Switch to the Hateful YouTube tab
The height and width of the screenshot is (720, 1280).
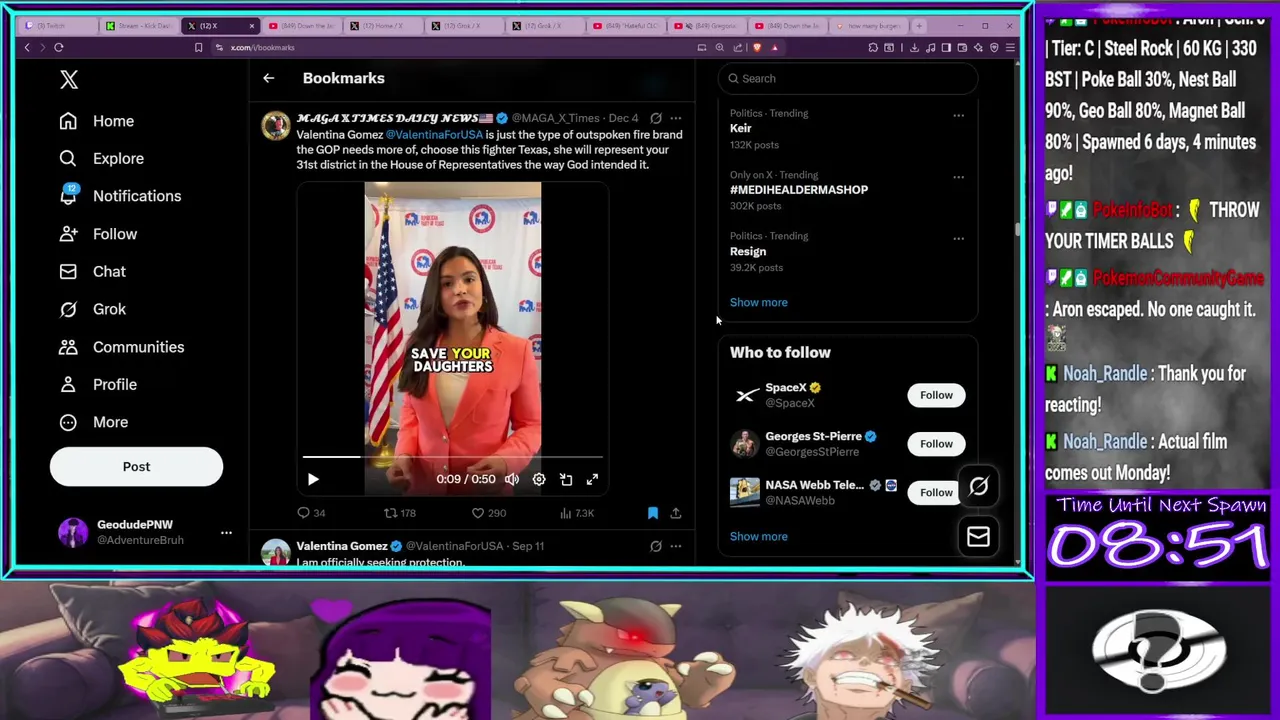pyautogui.click(x=627, y=26)
